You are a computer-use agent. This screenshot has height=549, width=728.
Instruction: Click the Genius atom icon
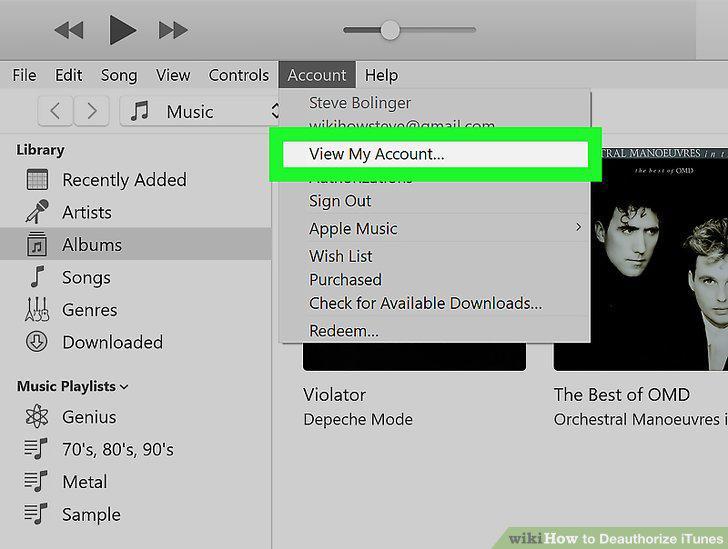(x=37, y=416)
